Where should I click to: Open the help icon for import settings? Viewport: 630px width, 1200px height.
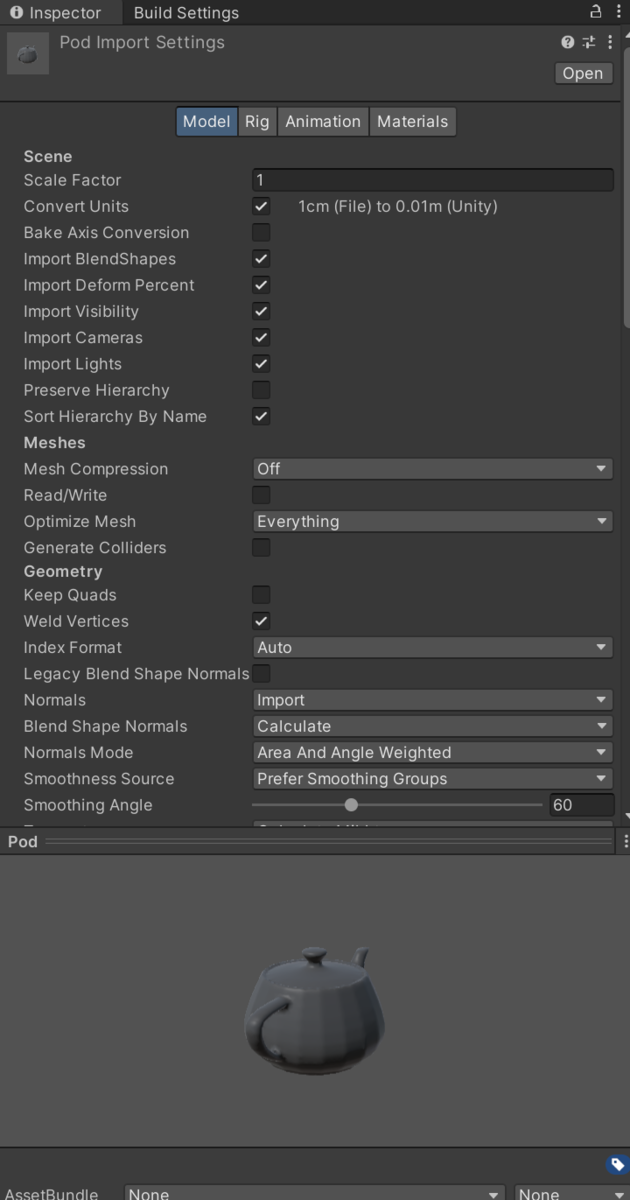(568, 42)
